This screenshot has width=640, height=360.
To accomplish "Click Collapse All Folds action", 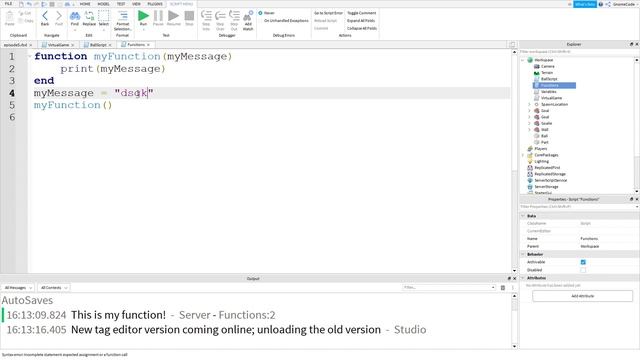I will pos(362,28).
